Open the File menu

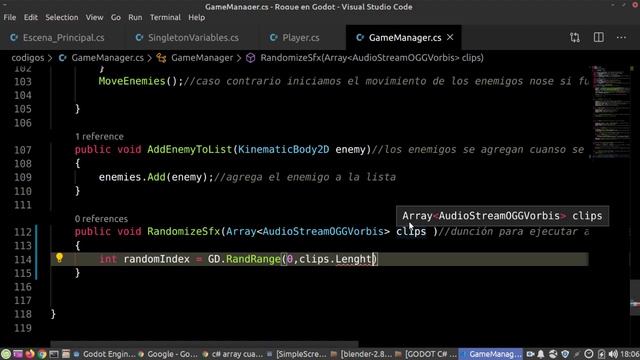pyautogui.click(x=10, y=18)
